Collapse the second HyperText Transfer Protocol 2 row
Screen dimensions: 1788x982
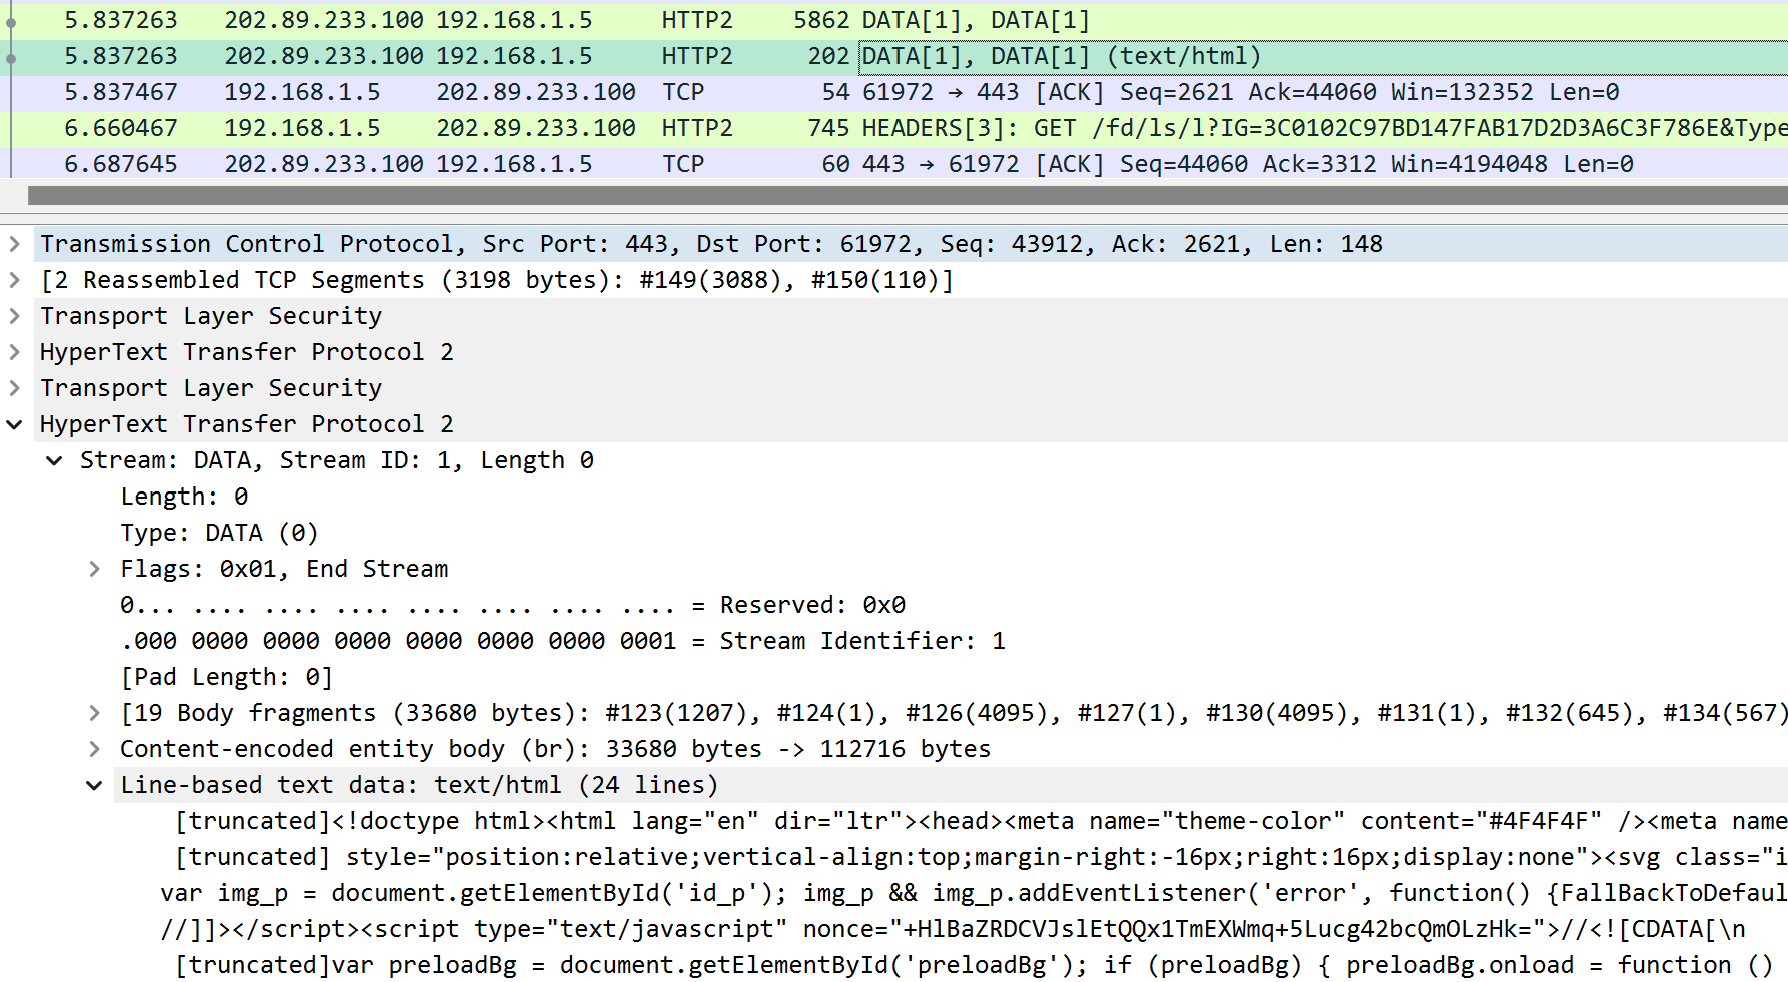(x=15, y=424)
